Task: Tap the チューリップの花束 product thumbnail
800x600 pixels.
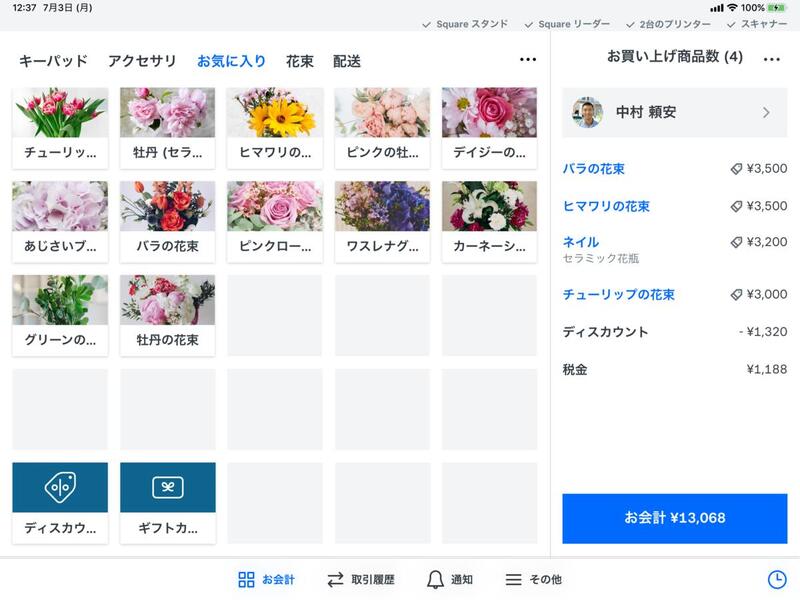Action: tap(57, 112)
